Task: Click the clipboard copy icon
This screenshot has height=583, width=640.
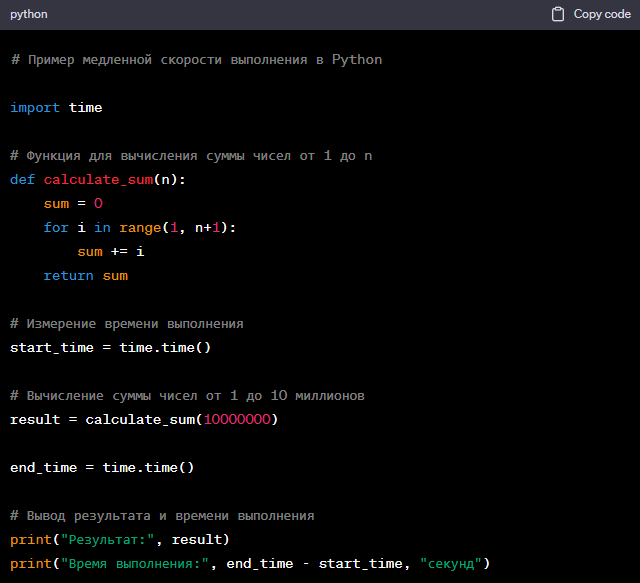Action: pos(558,14)
